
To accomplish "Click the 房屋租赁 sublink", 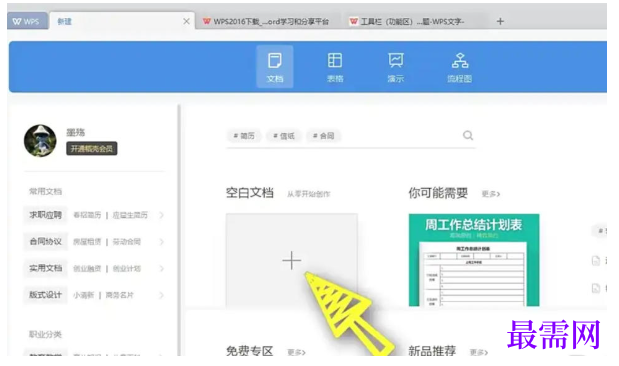I will click(x=87, y=242).
